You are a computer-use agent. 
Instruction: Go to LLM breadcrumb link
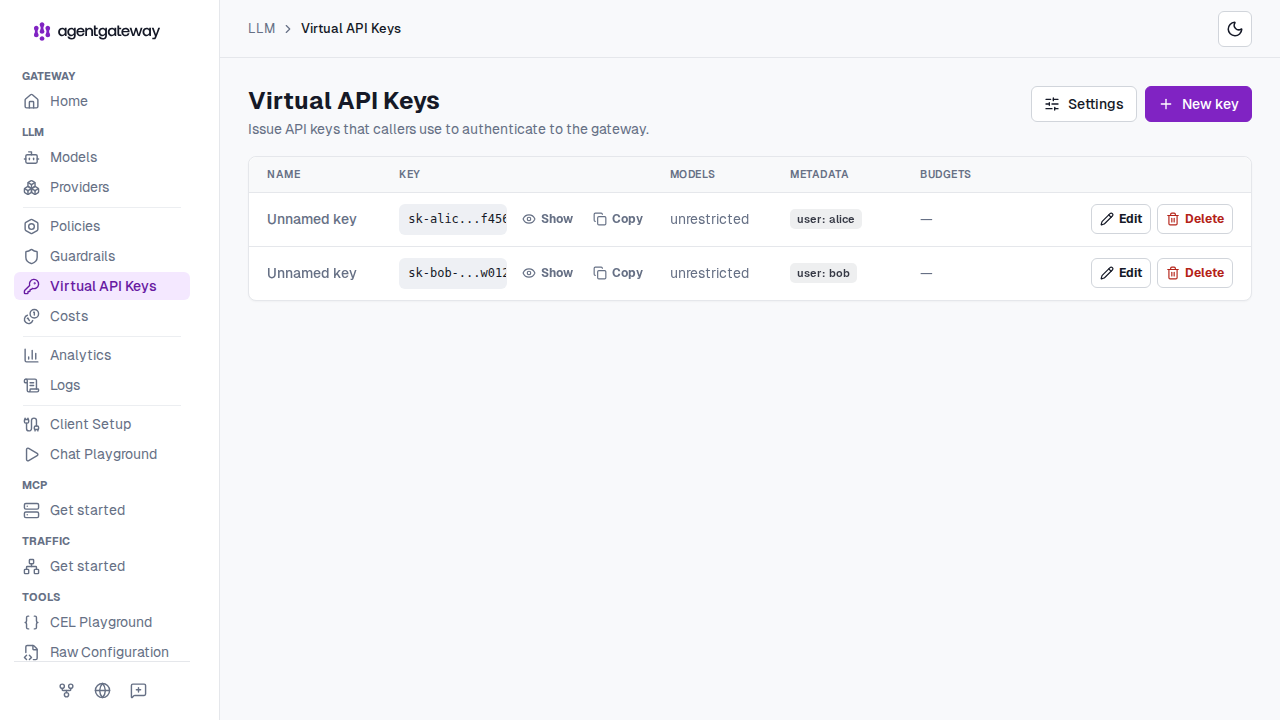coord(262,28)
